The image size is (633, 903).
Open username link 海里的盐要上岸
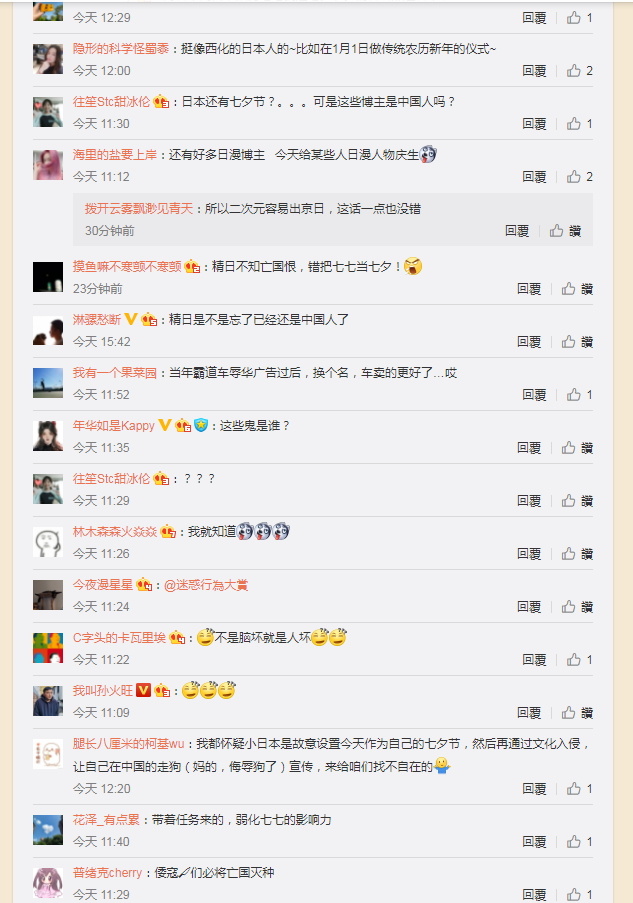point(115,154)
